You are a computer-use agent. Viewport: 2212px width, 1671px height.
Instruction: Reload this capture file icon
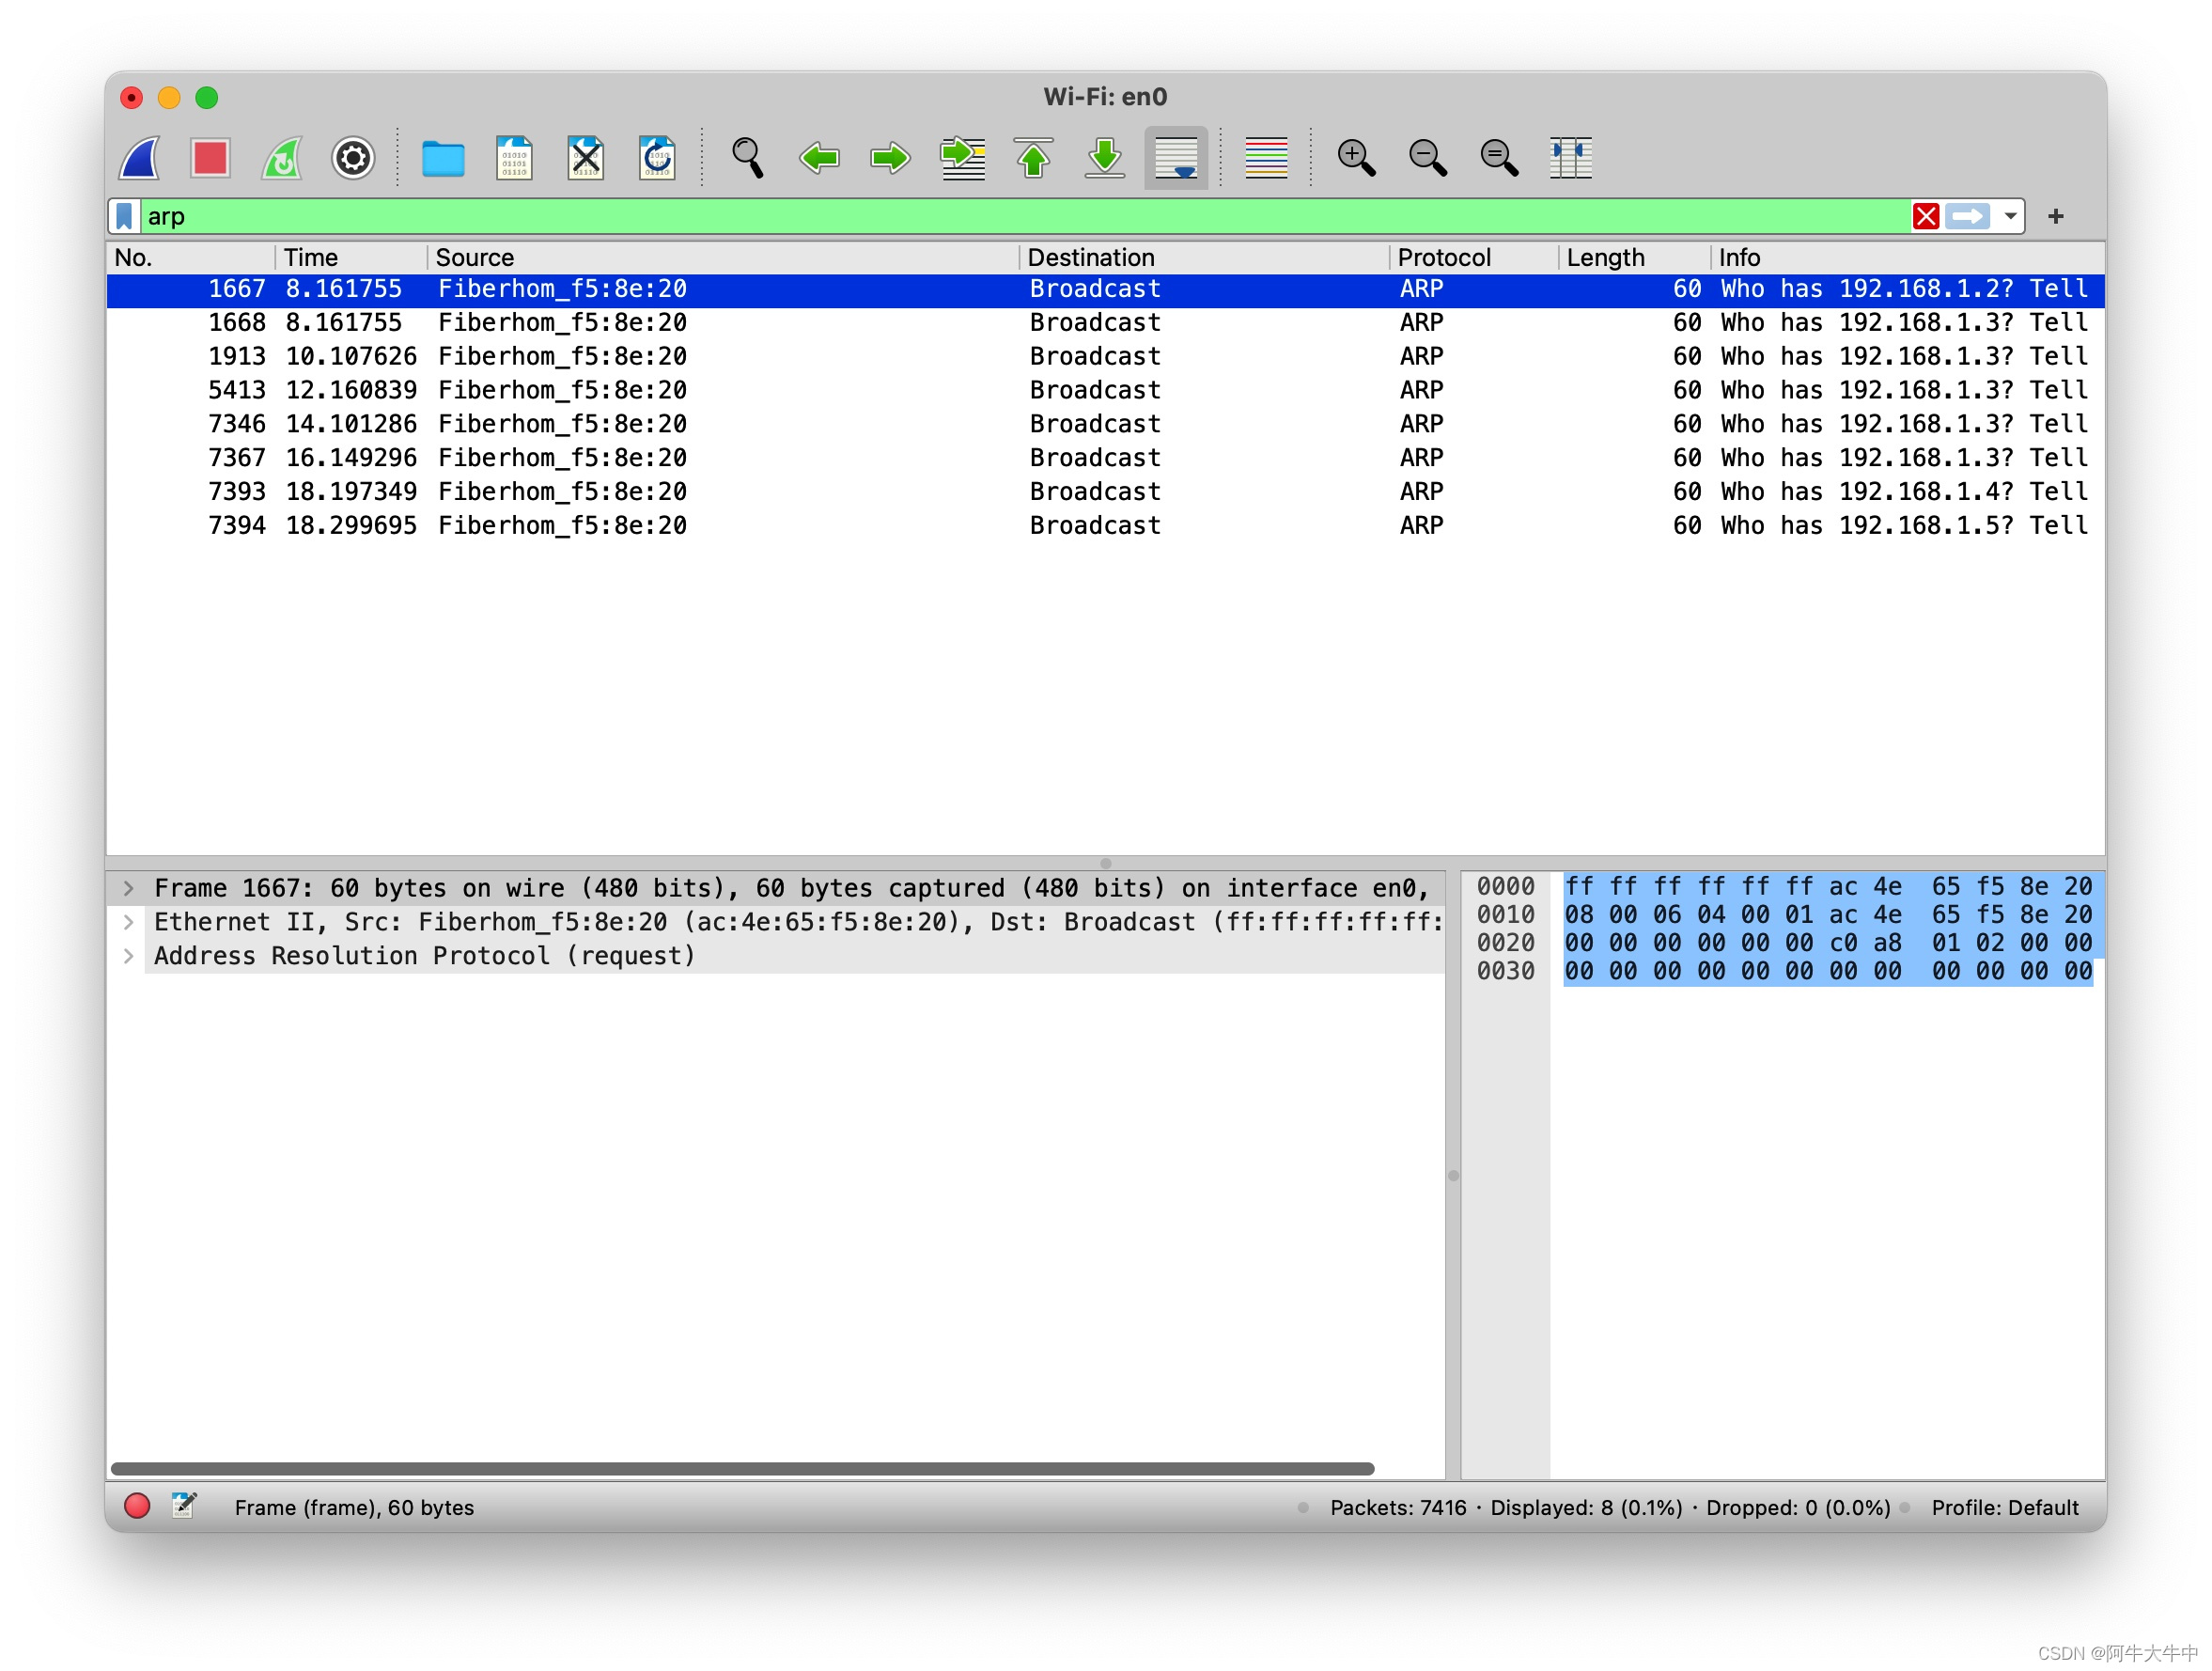click(x=657, y=158)
